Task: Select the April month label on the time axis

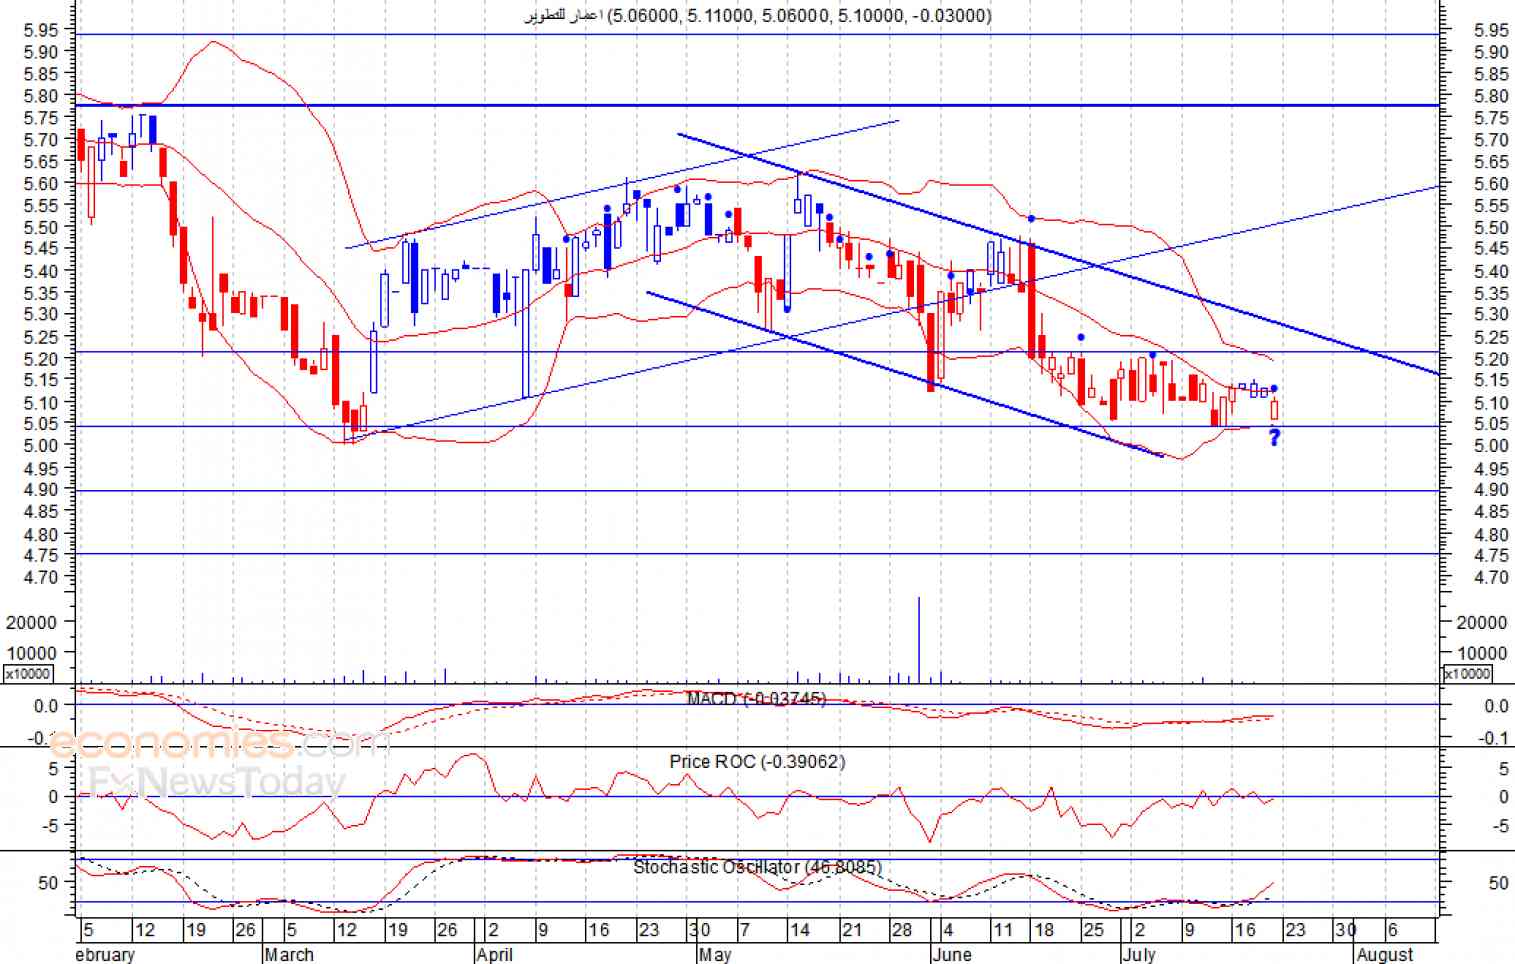Action: pyautogui.click(x=495, y=954)
